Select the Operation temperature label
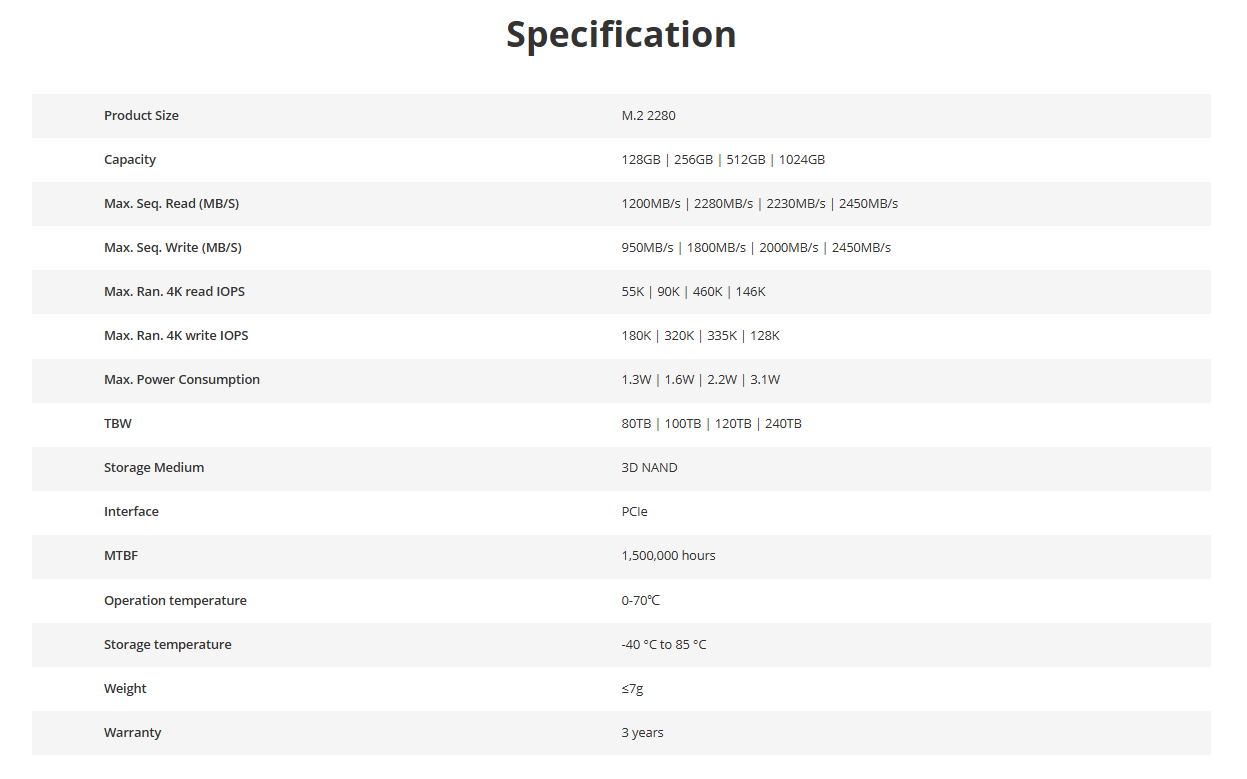Screen dimensions: 1247x779 [175, 601]
